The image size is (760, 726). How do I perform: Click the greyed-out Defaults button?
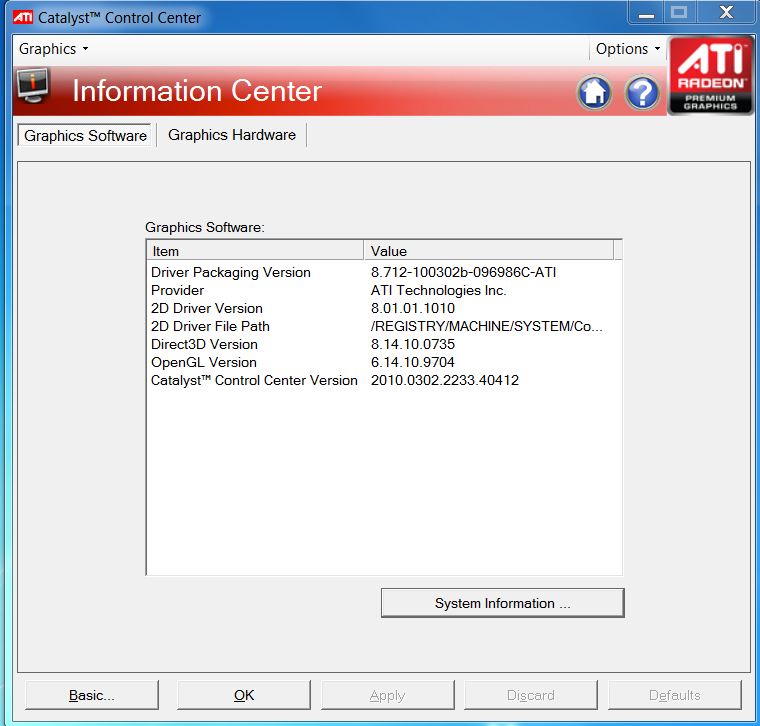[675, 695]
